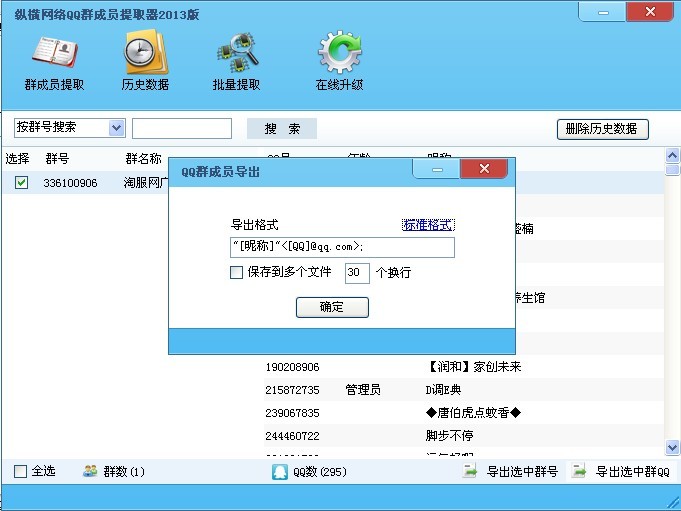Open 批量提取 magnifier icon
Image resolution: width=681 pixels, height=511 pixels.
237,53
